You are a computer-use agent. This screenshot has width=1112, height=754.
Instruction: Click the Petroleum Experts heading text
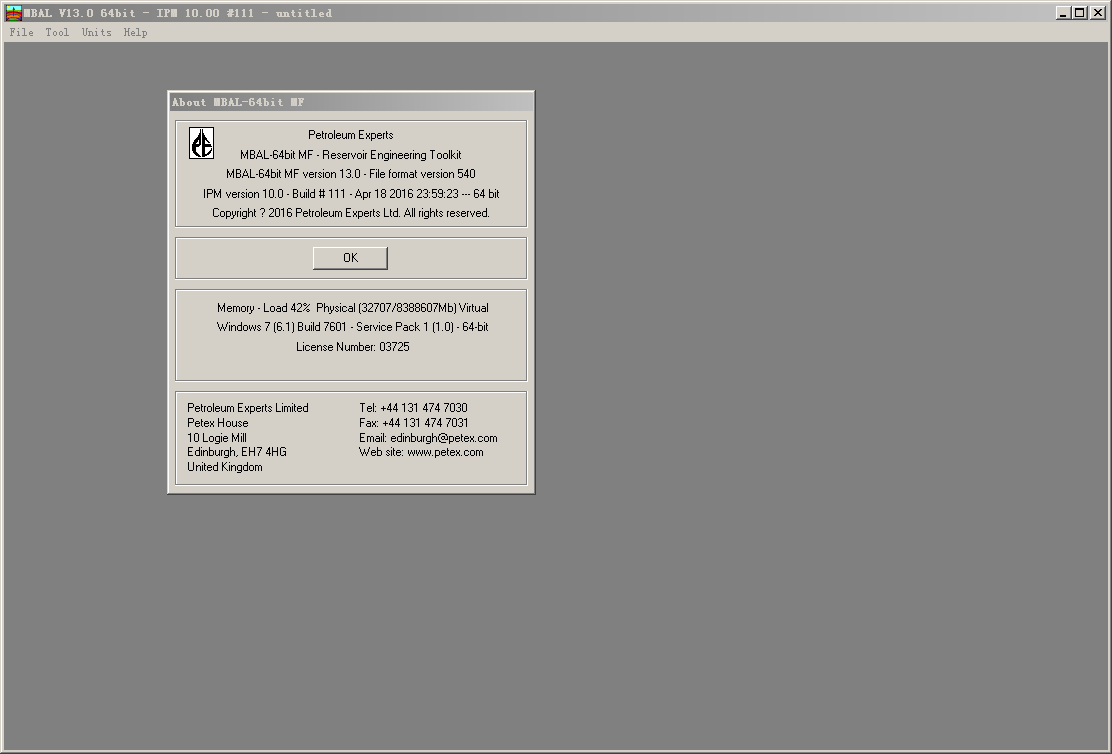[350, 135]
